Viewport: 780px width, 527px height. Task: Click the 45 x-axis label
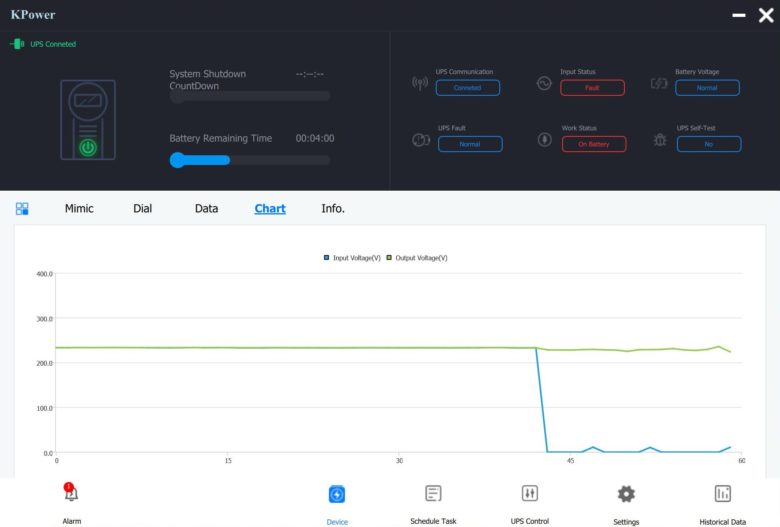pos(571,461)
